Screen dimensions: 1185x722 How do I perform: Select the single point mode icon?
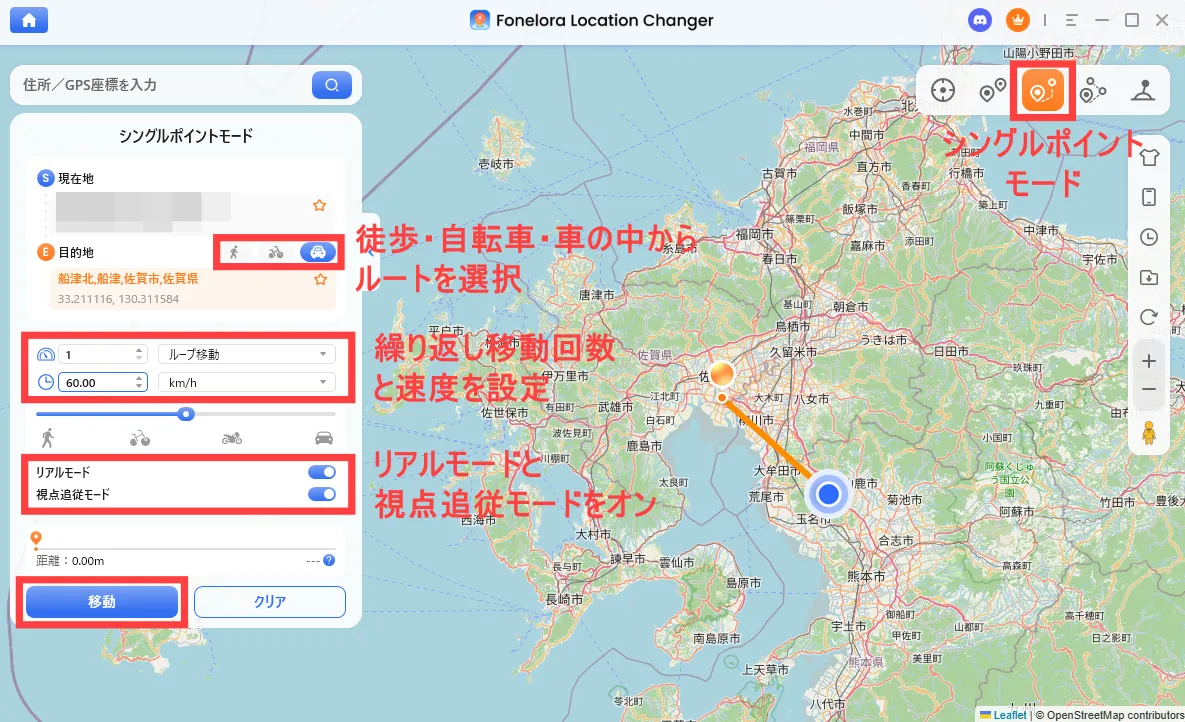coord(1043,91)
